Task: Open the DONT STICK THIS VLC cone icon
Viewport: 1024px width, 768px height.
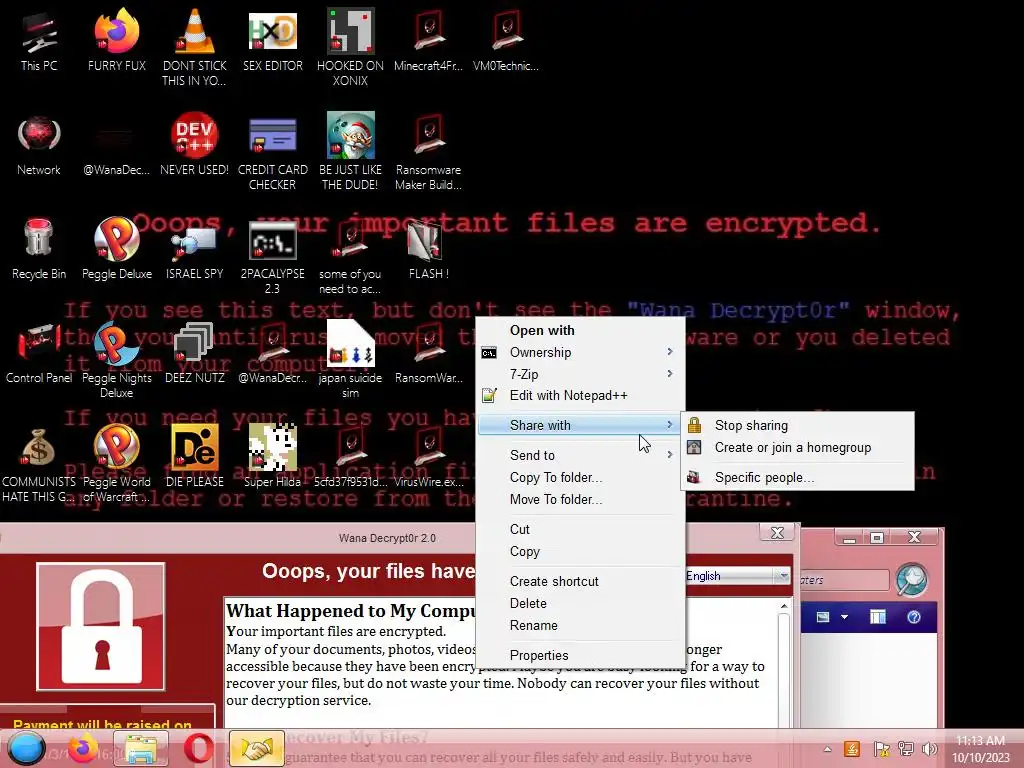Action: point(194,47)
